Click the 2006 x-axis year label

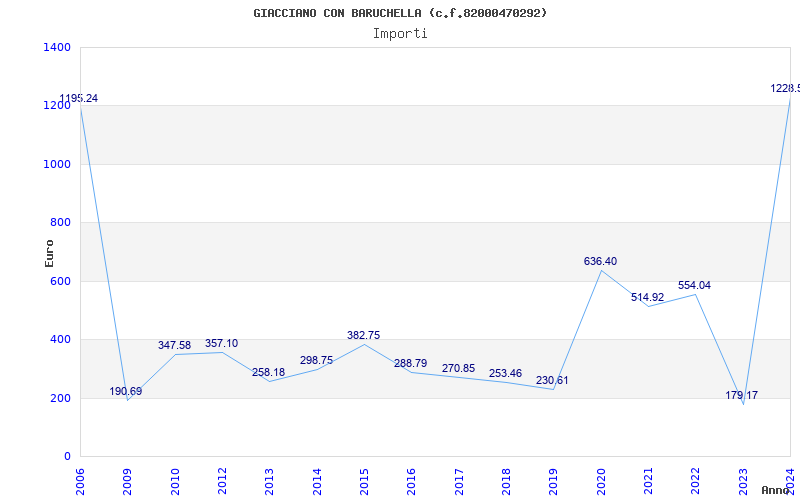(x=80, y=482)
